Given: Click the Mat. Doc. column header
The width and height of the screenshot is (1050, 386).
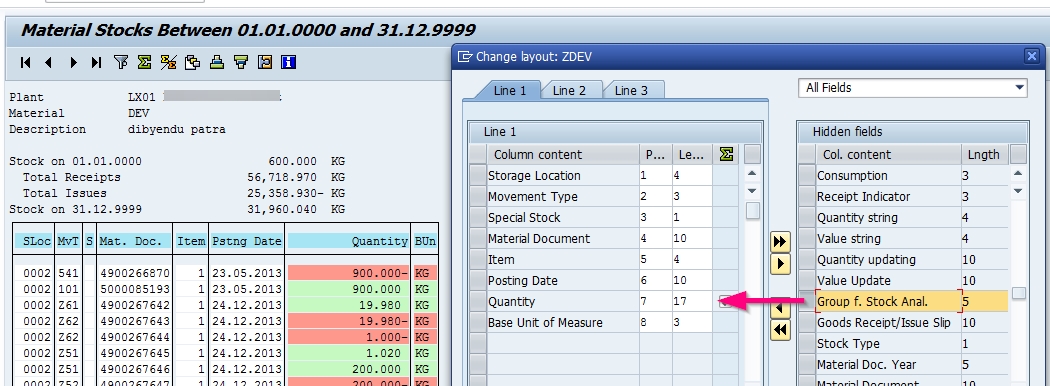Looking at the screenshot, I should (134, 242).
